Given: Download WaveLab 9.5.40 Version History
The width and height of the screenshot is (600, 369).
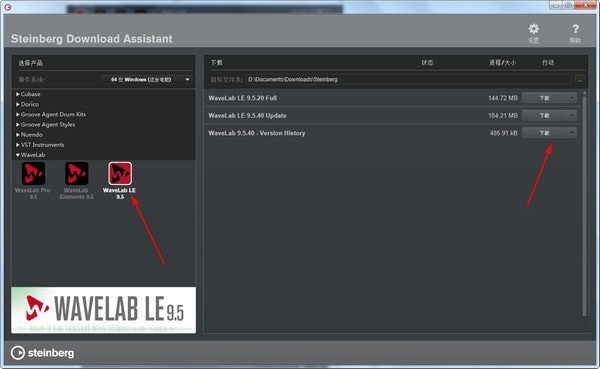Looking at the screenshot, I should pos(545,133).
